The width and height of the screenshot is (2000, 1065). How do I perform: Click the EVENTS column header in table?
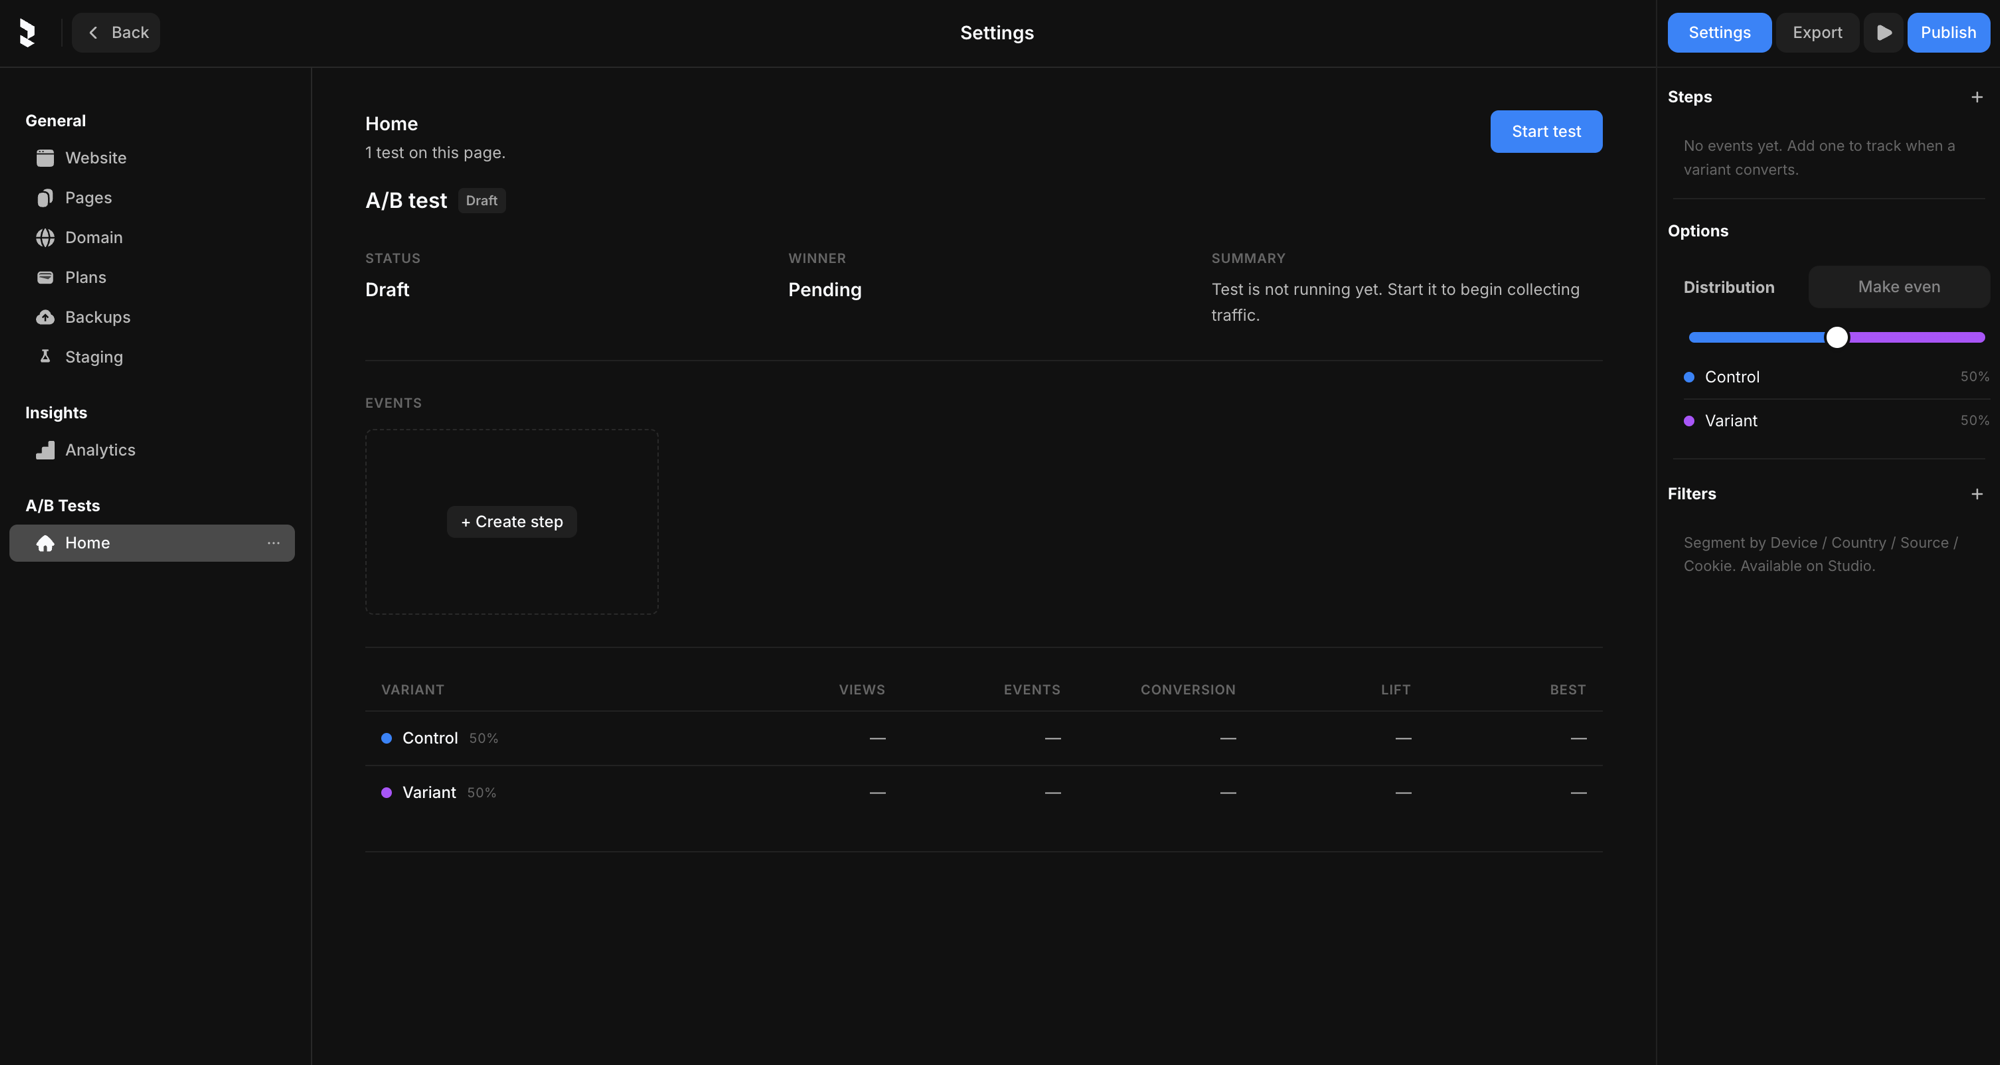pyautogui.click(x=1031, y=690)
